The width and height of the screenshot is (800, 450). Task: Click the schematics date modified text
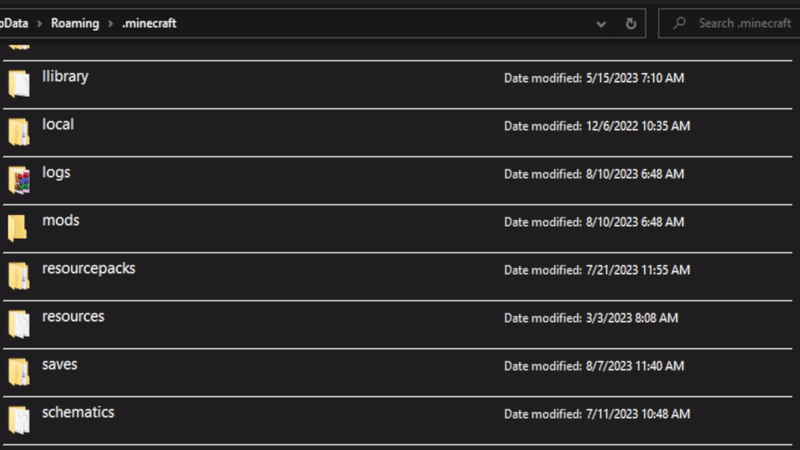(596, 414)
